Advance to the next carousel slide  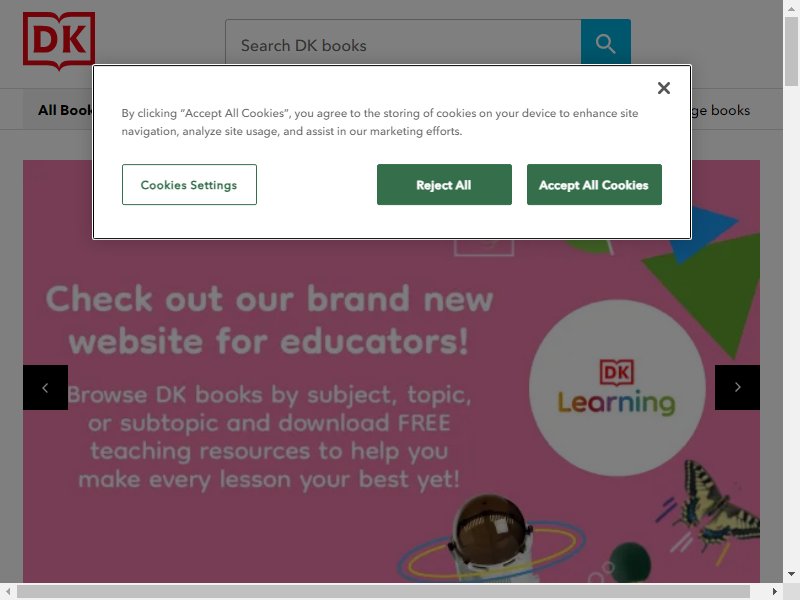point(737,387)
